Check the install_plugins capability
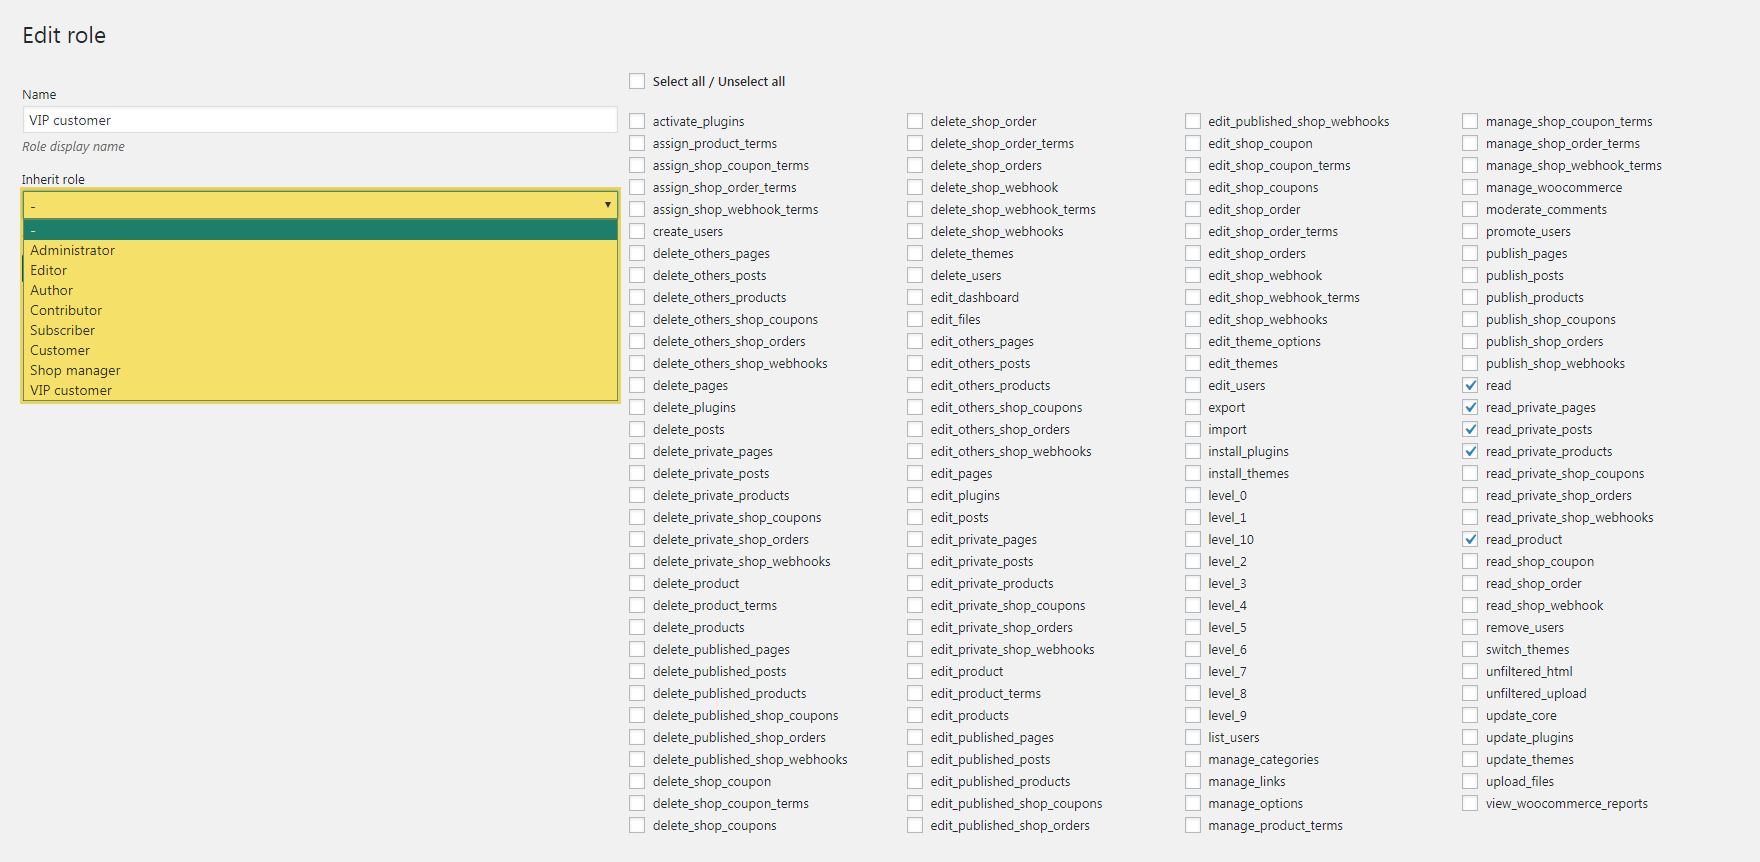 1193,451
